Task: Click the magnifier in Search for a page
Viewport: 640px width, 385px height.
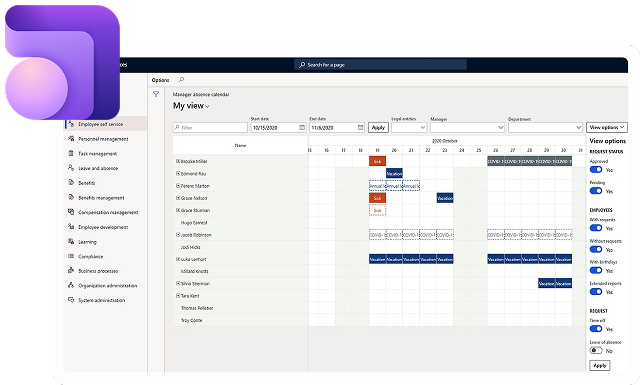Action: pyautogui.click(x=302, y=65)
